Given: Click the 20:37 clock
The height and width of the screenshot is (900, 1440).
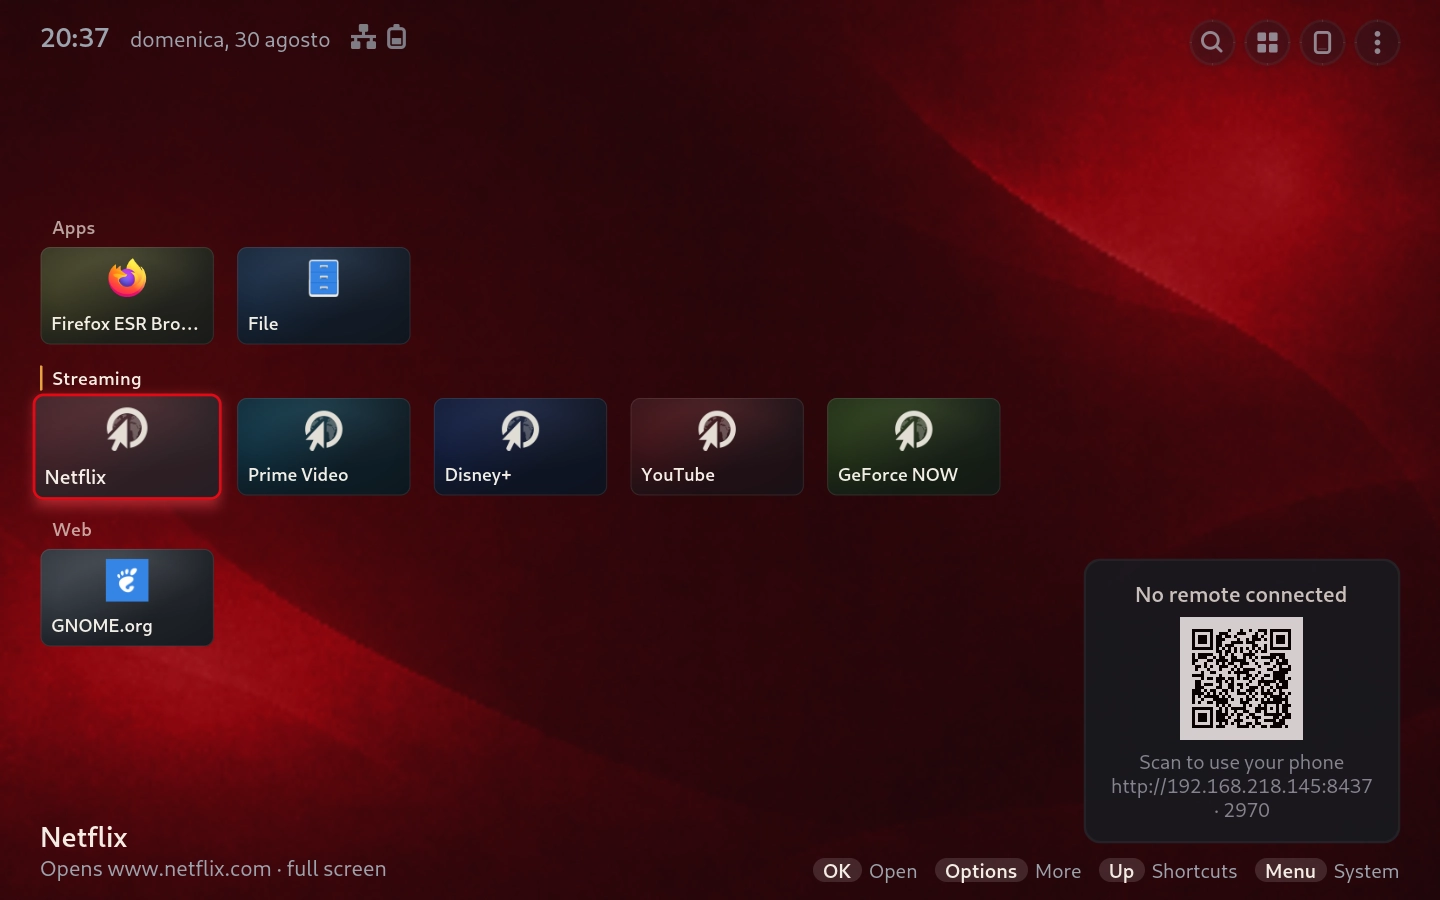Looking at the screenshot, I should coord(74,38).
